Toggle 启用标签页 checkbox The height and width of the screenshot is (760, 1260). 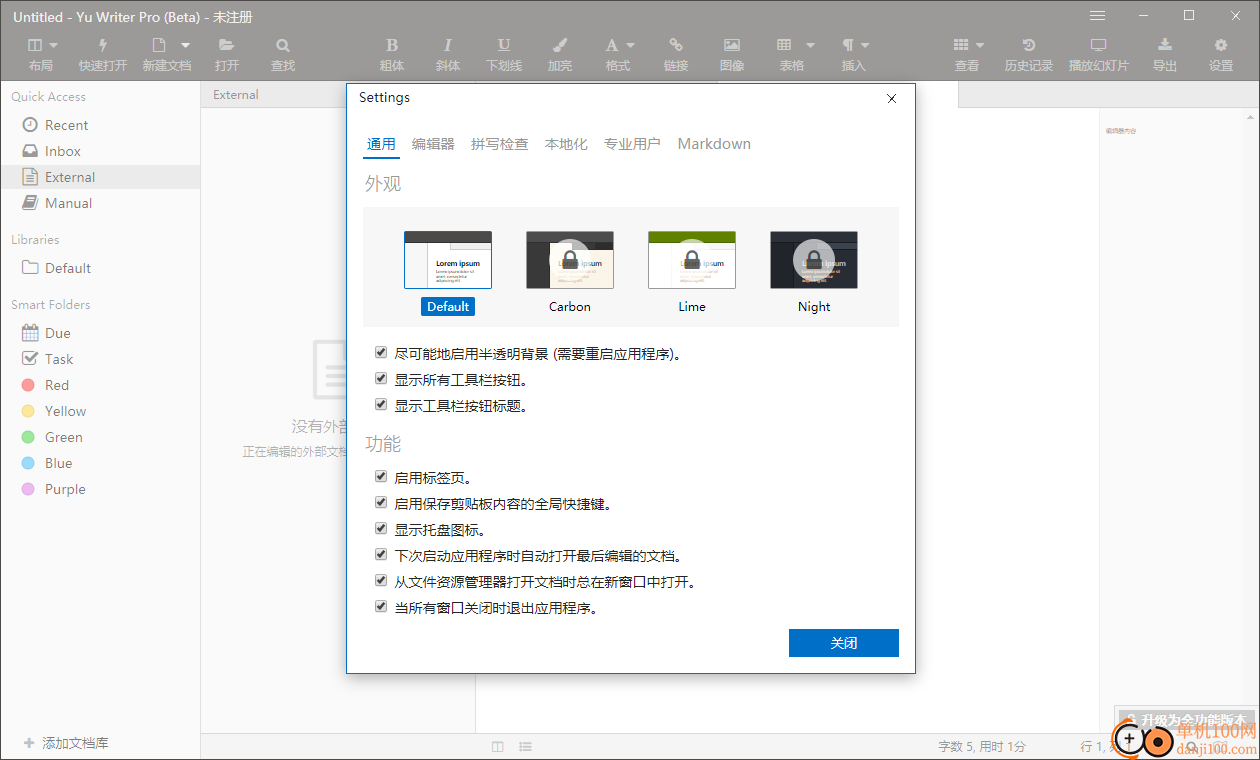pos(381,477)
